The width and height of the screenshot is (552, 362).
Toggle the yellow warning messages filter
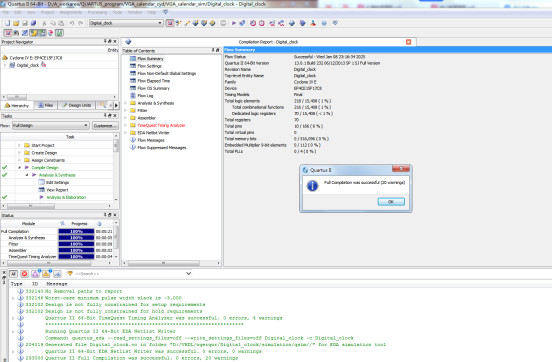pyautogui.click(x=46, y=274)
